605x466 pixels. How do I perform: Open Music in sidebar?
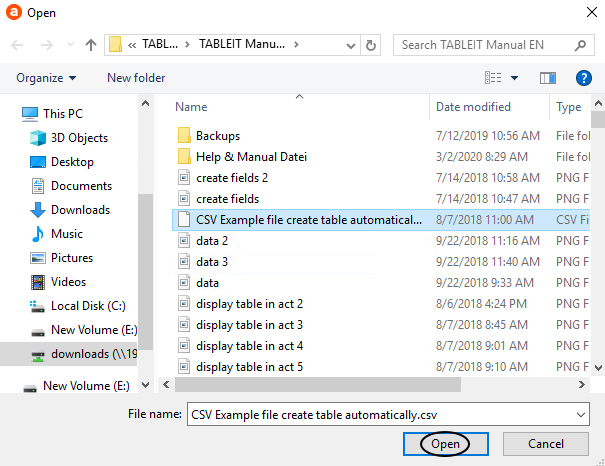pyautogui.click(x=57, y=234)
